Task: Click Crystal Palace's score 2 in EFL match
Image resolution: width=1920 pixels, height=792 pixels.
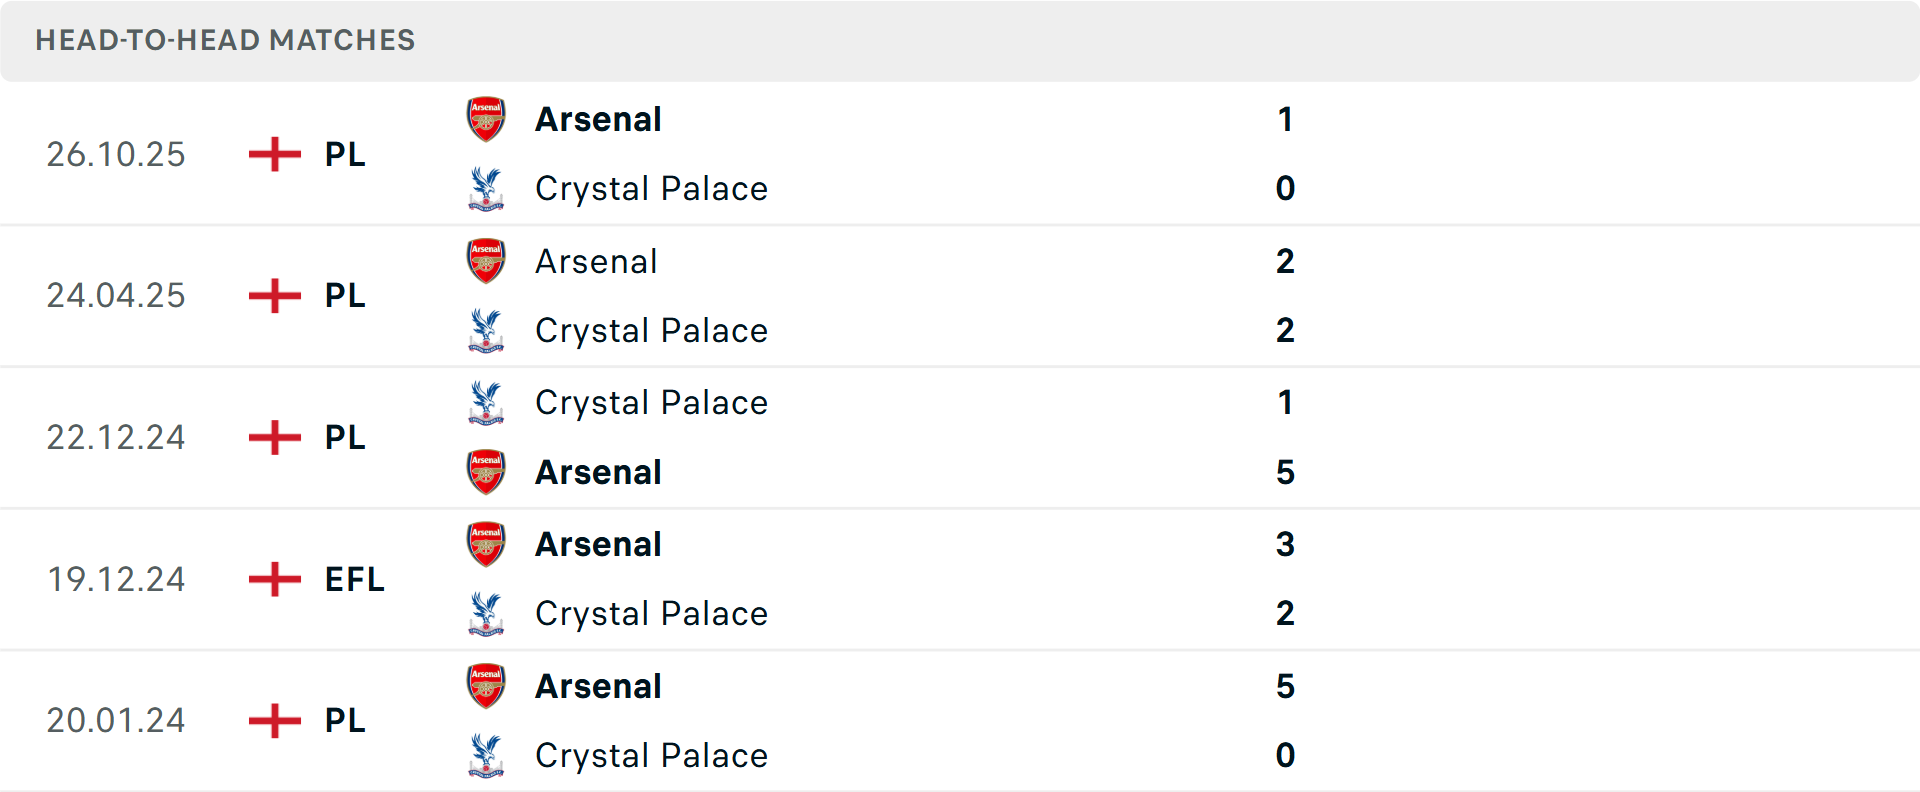Action: coord(1285,614)
